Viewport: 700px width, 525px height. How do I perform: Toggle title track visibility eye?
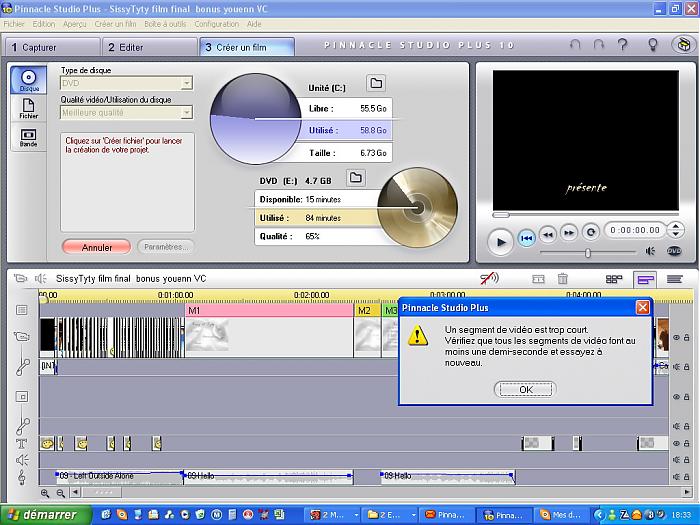[676, 443]
